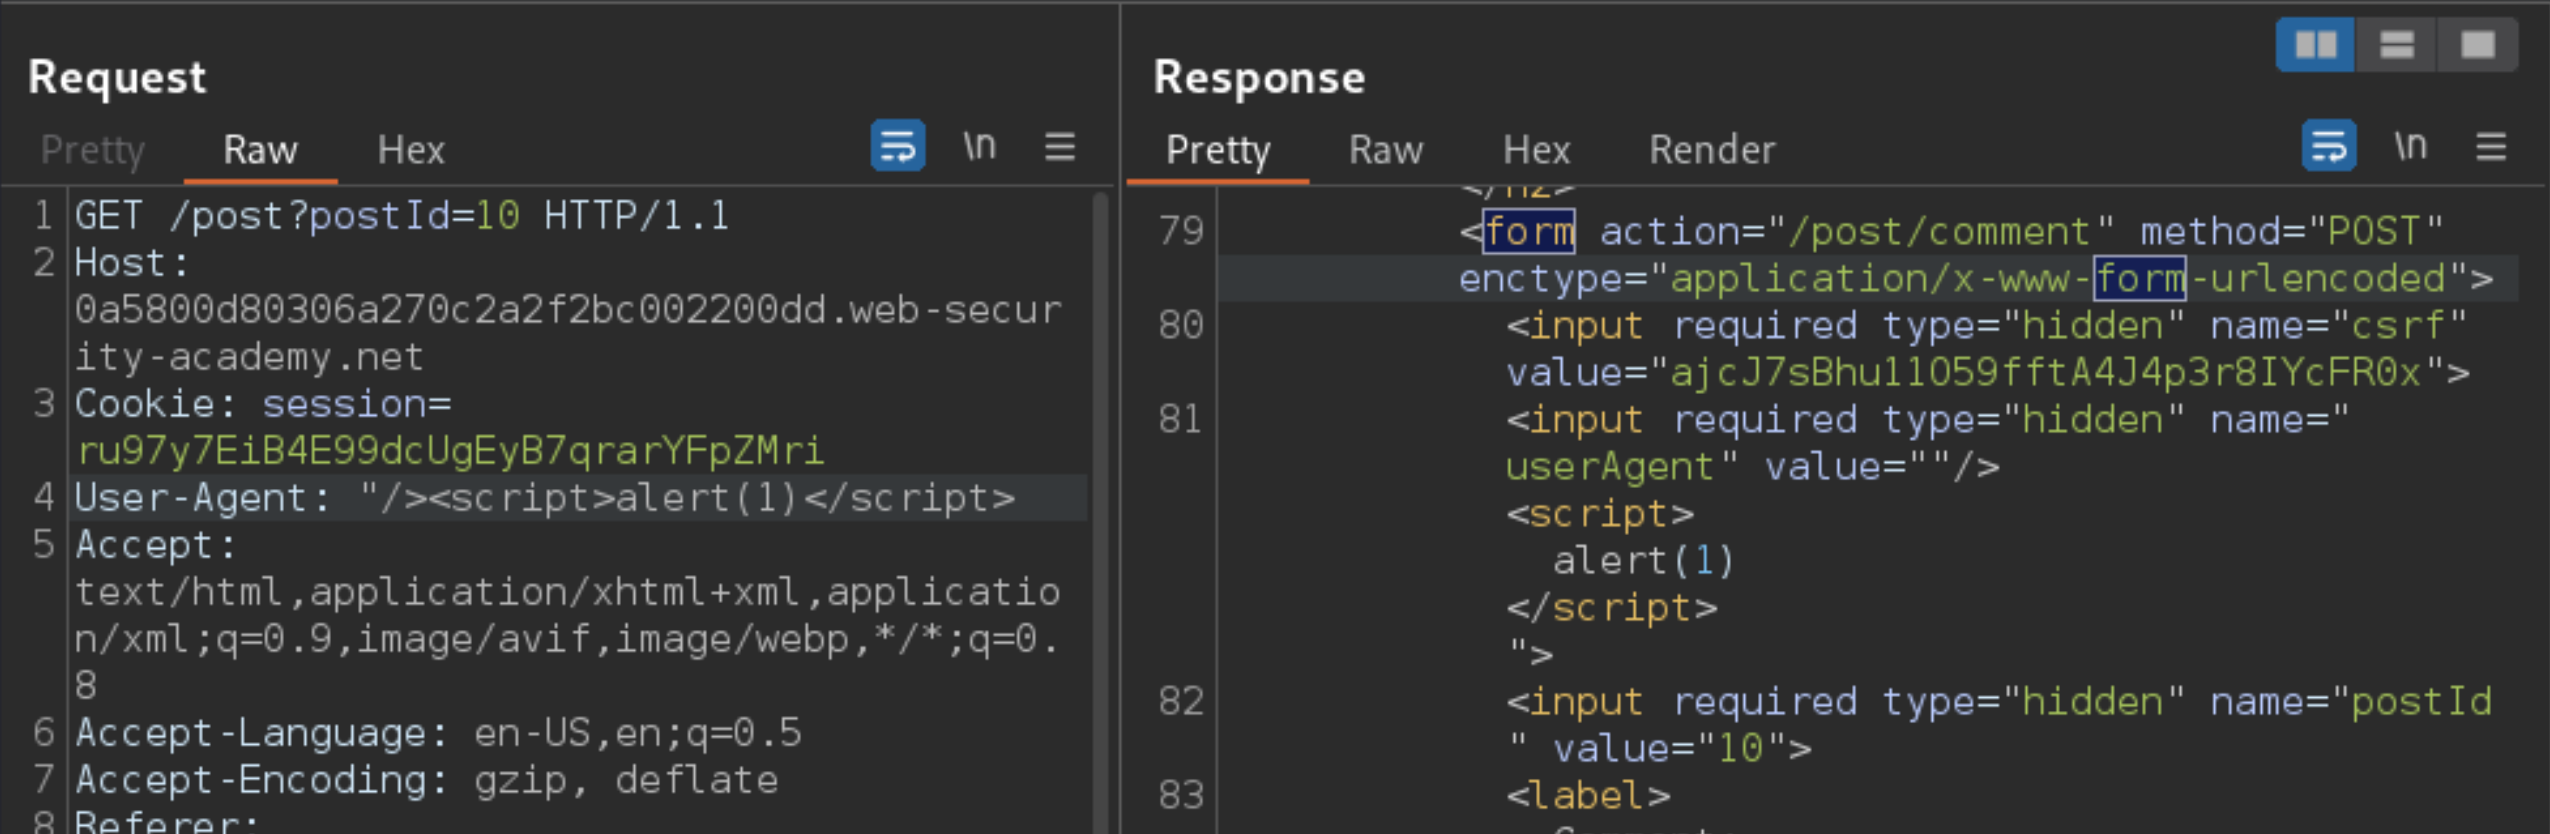
Task: Click alert(1) in the response body
Action: 1643,561
